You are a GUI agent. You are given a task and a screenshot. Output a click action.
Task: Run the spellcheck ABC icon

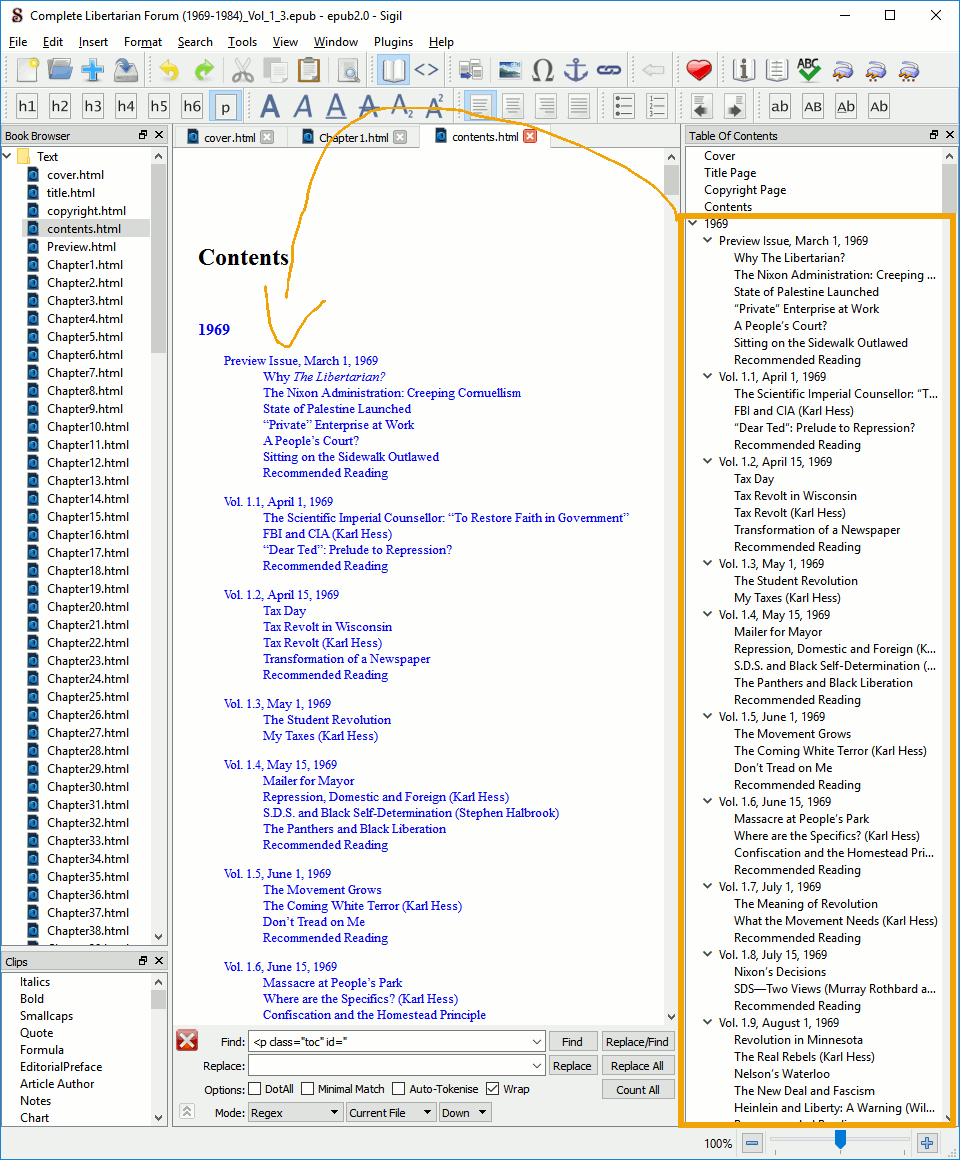point(809,70)
